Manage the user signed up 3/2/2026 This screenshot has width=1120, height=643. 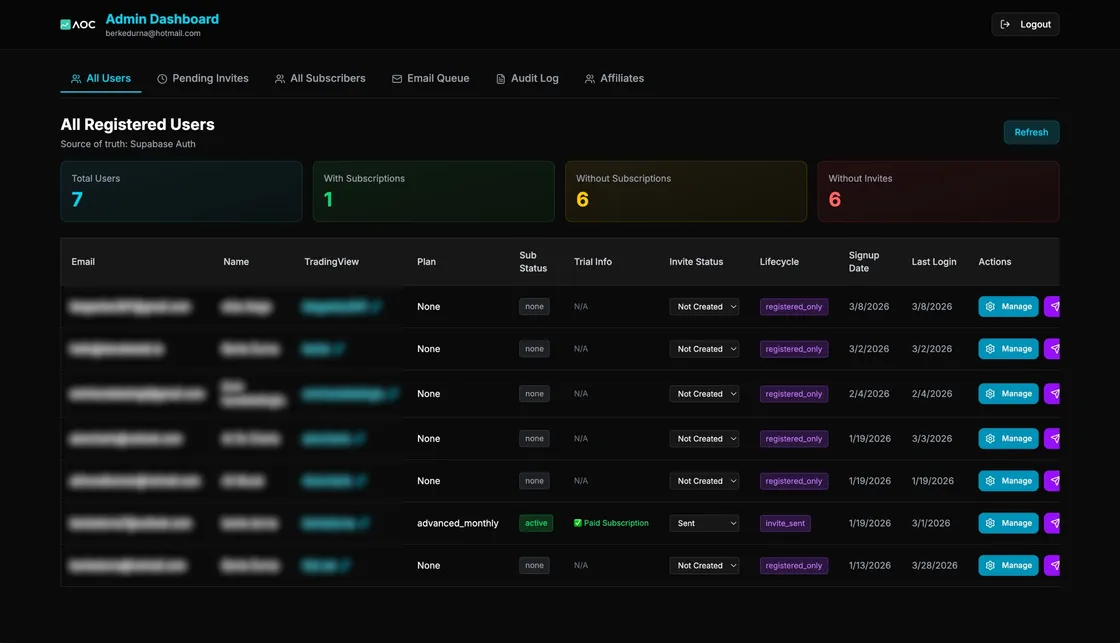1008,349
